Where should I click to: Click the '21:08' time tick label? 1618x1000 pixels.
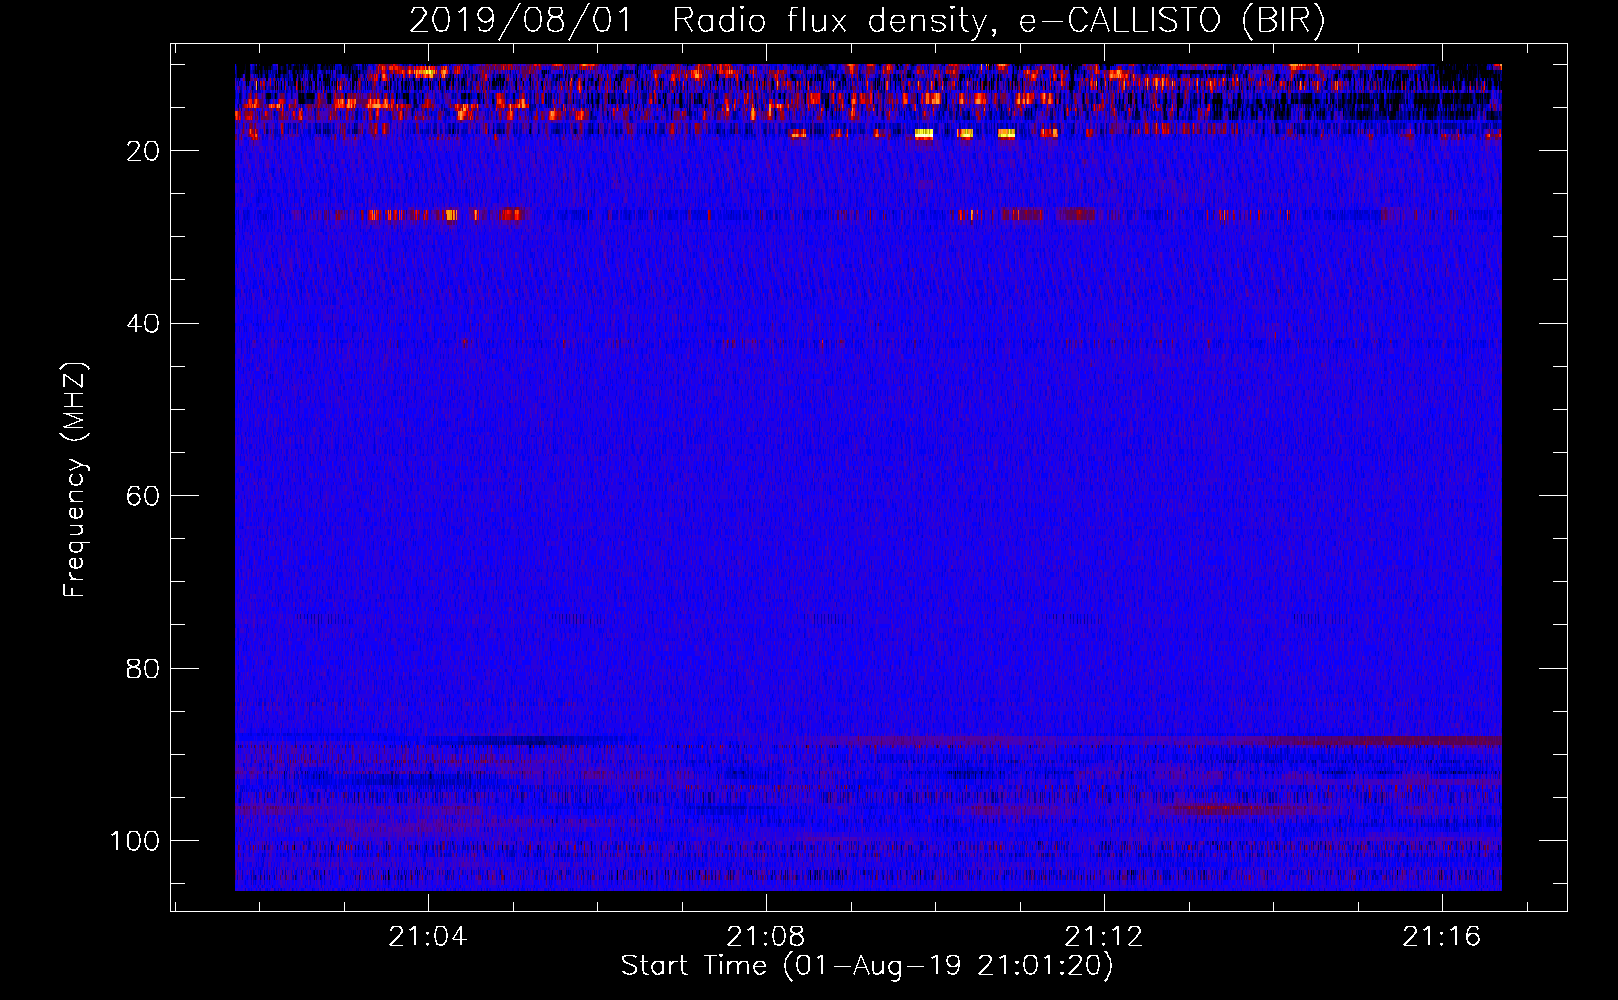[x=766, y=937]
